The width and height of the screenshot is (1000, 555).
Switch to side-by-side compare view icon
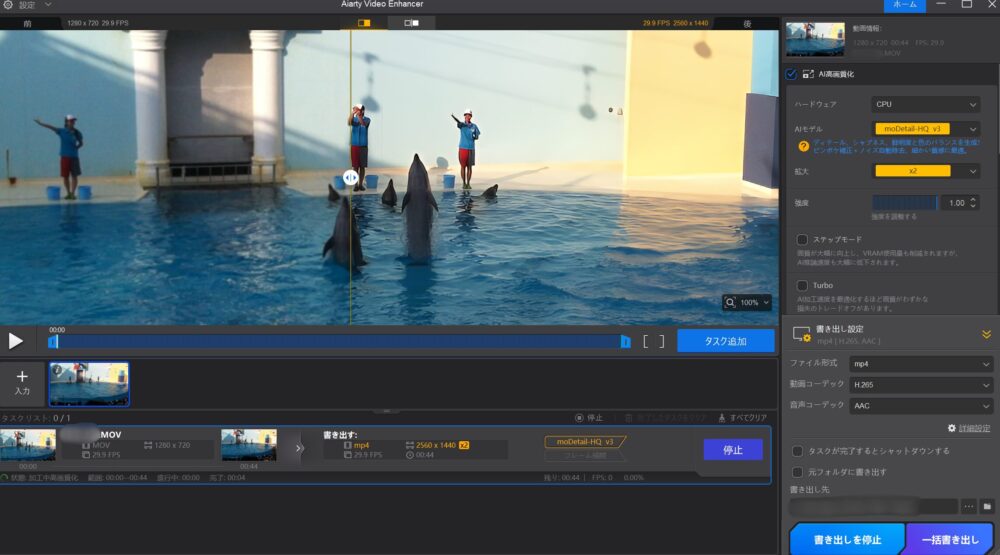click(x=411, y=22)
